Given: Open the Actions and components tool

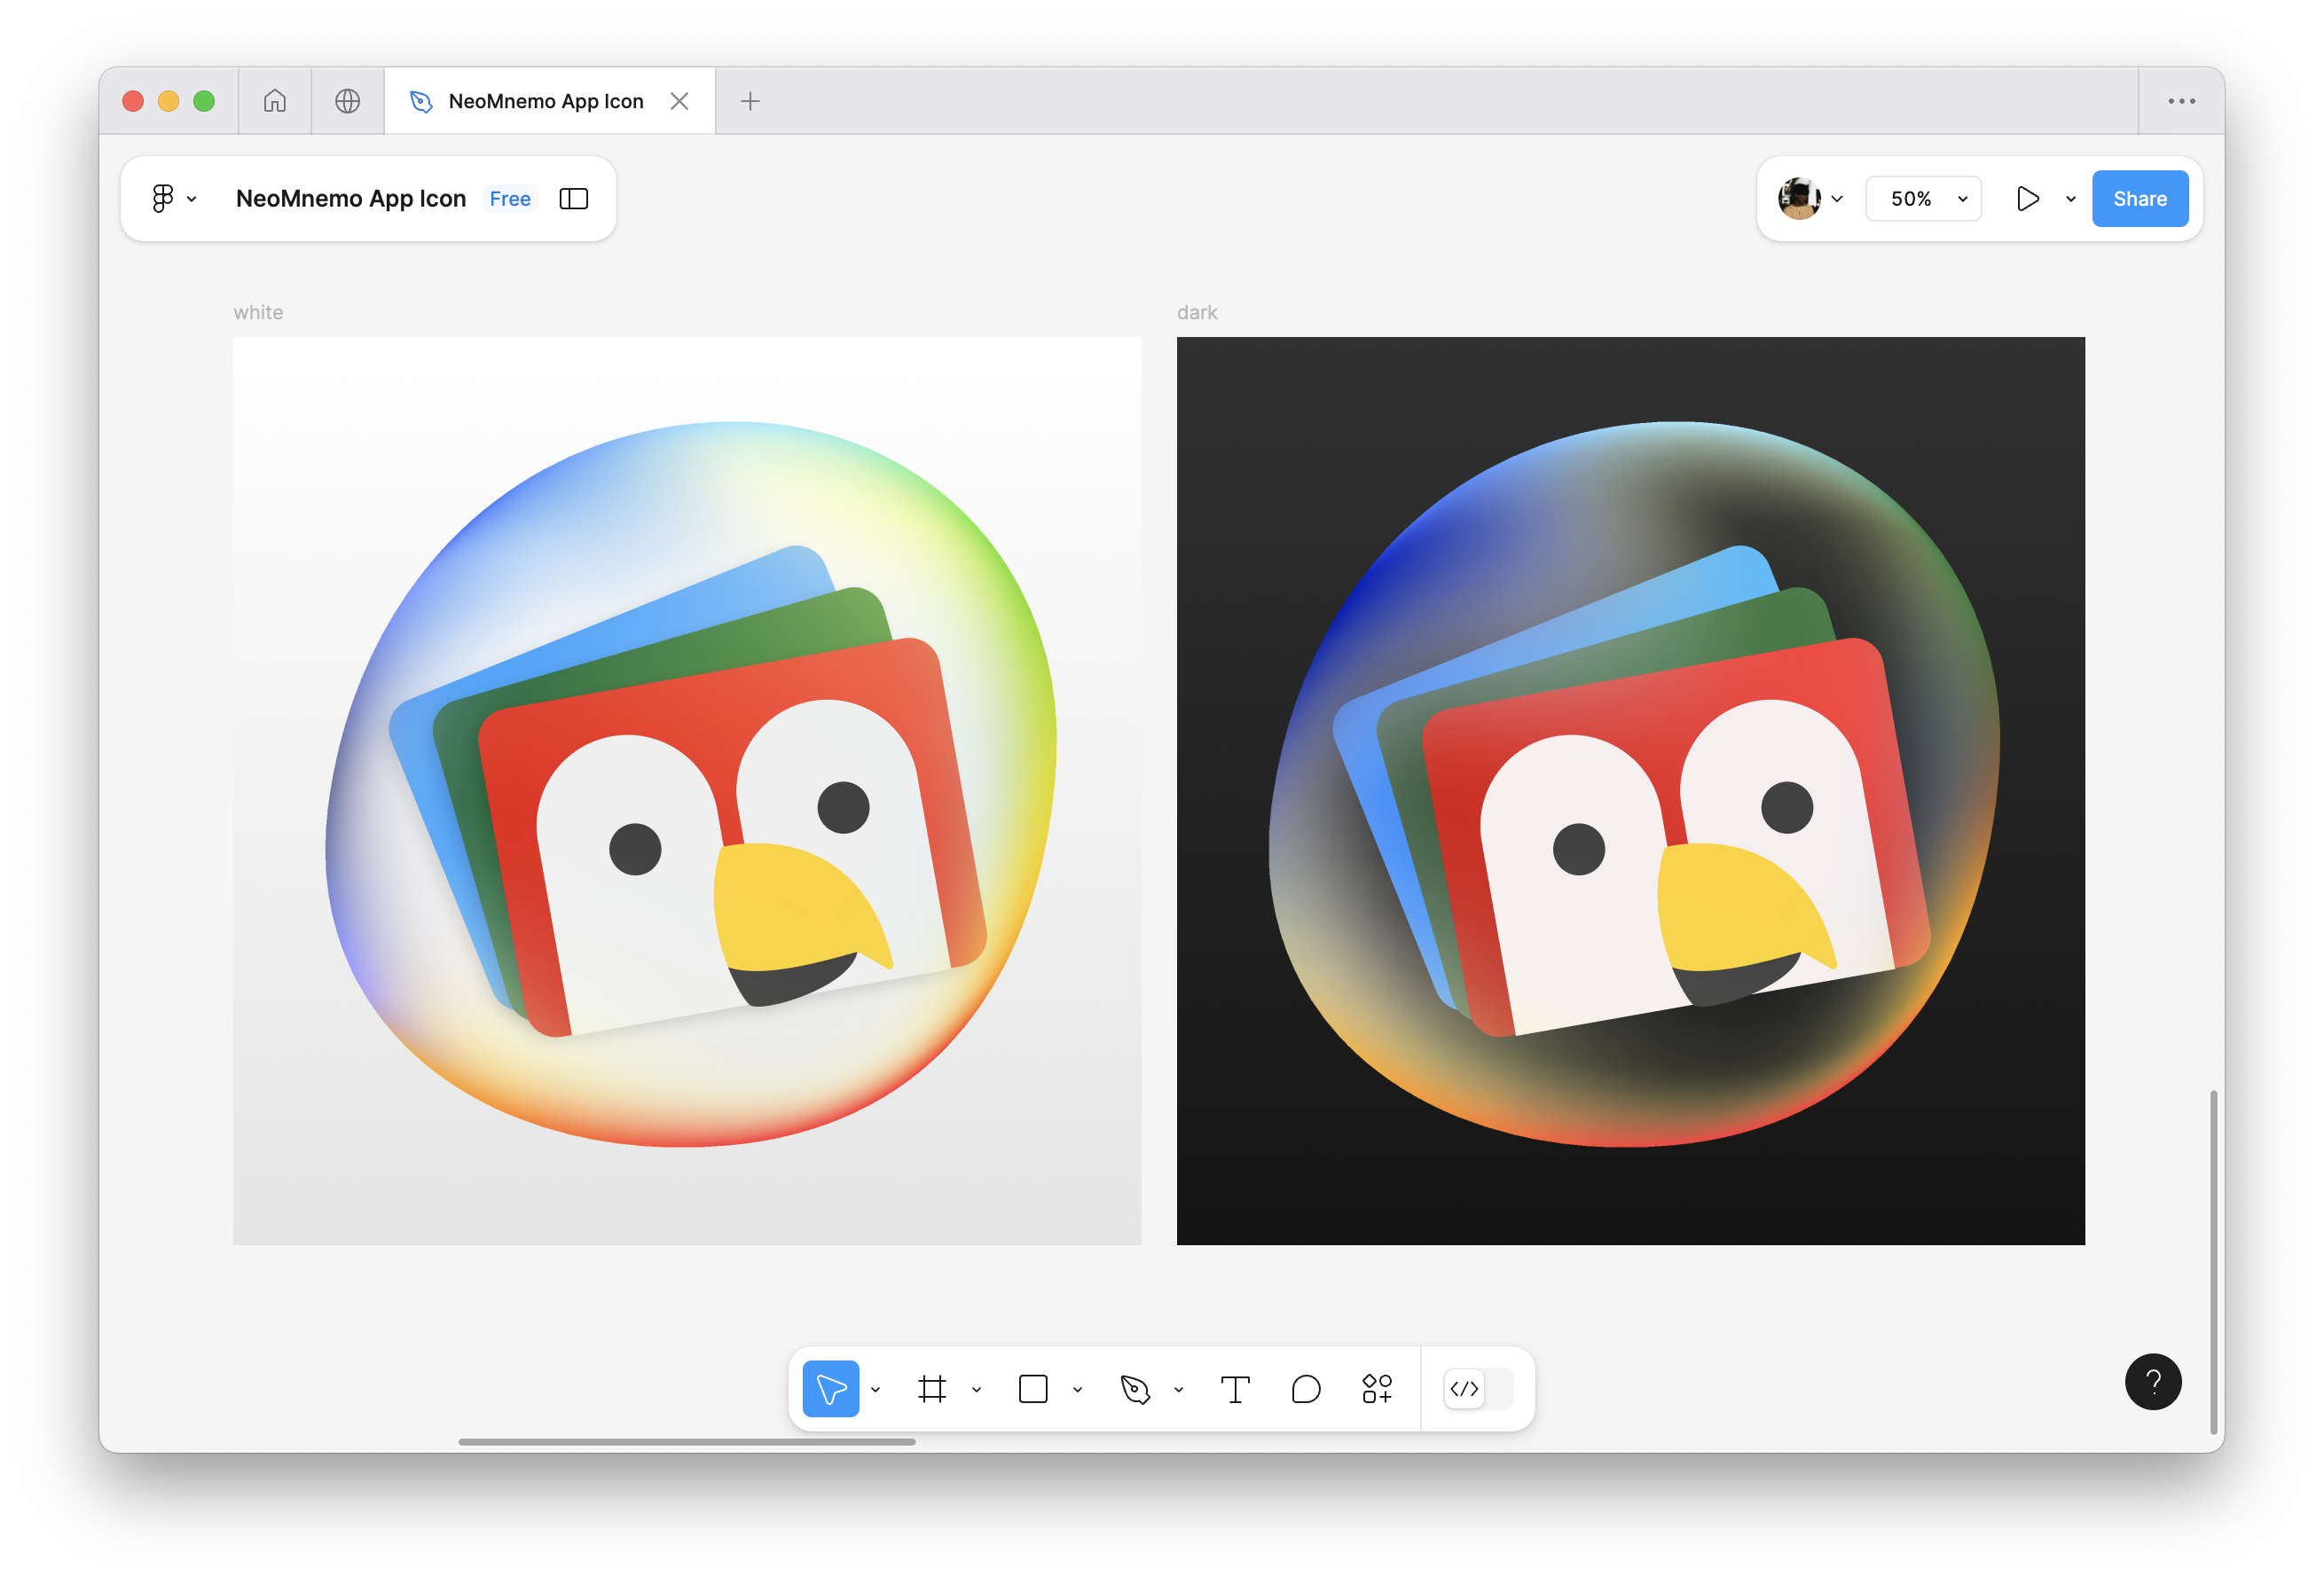Looking at the screenshot, I should point(1377,1388).
